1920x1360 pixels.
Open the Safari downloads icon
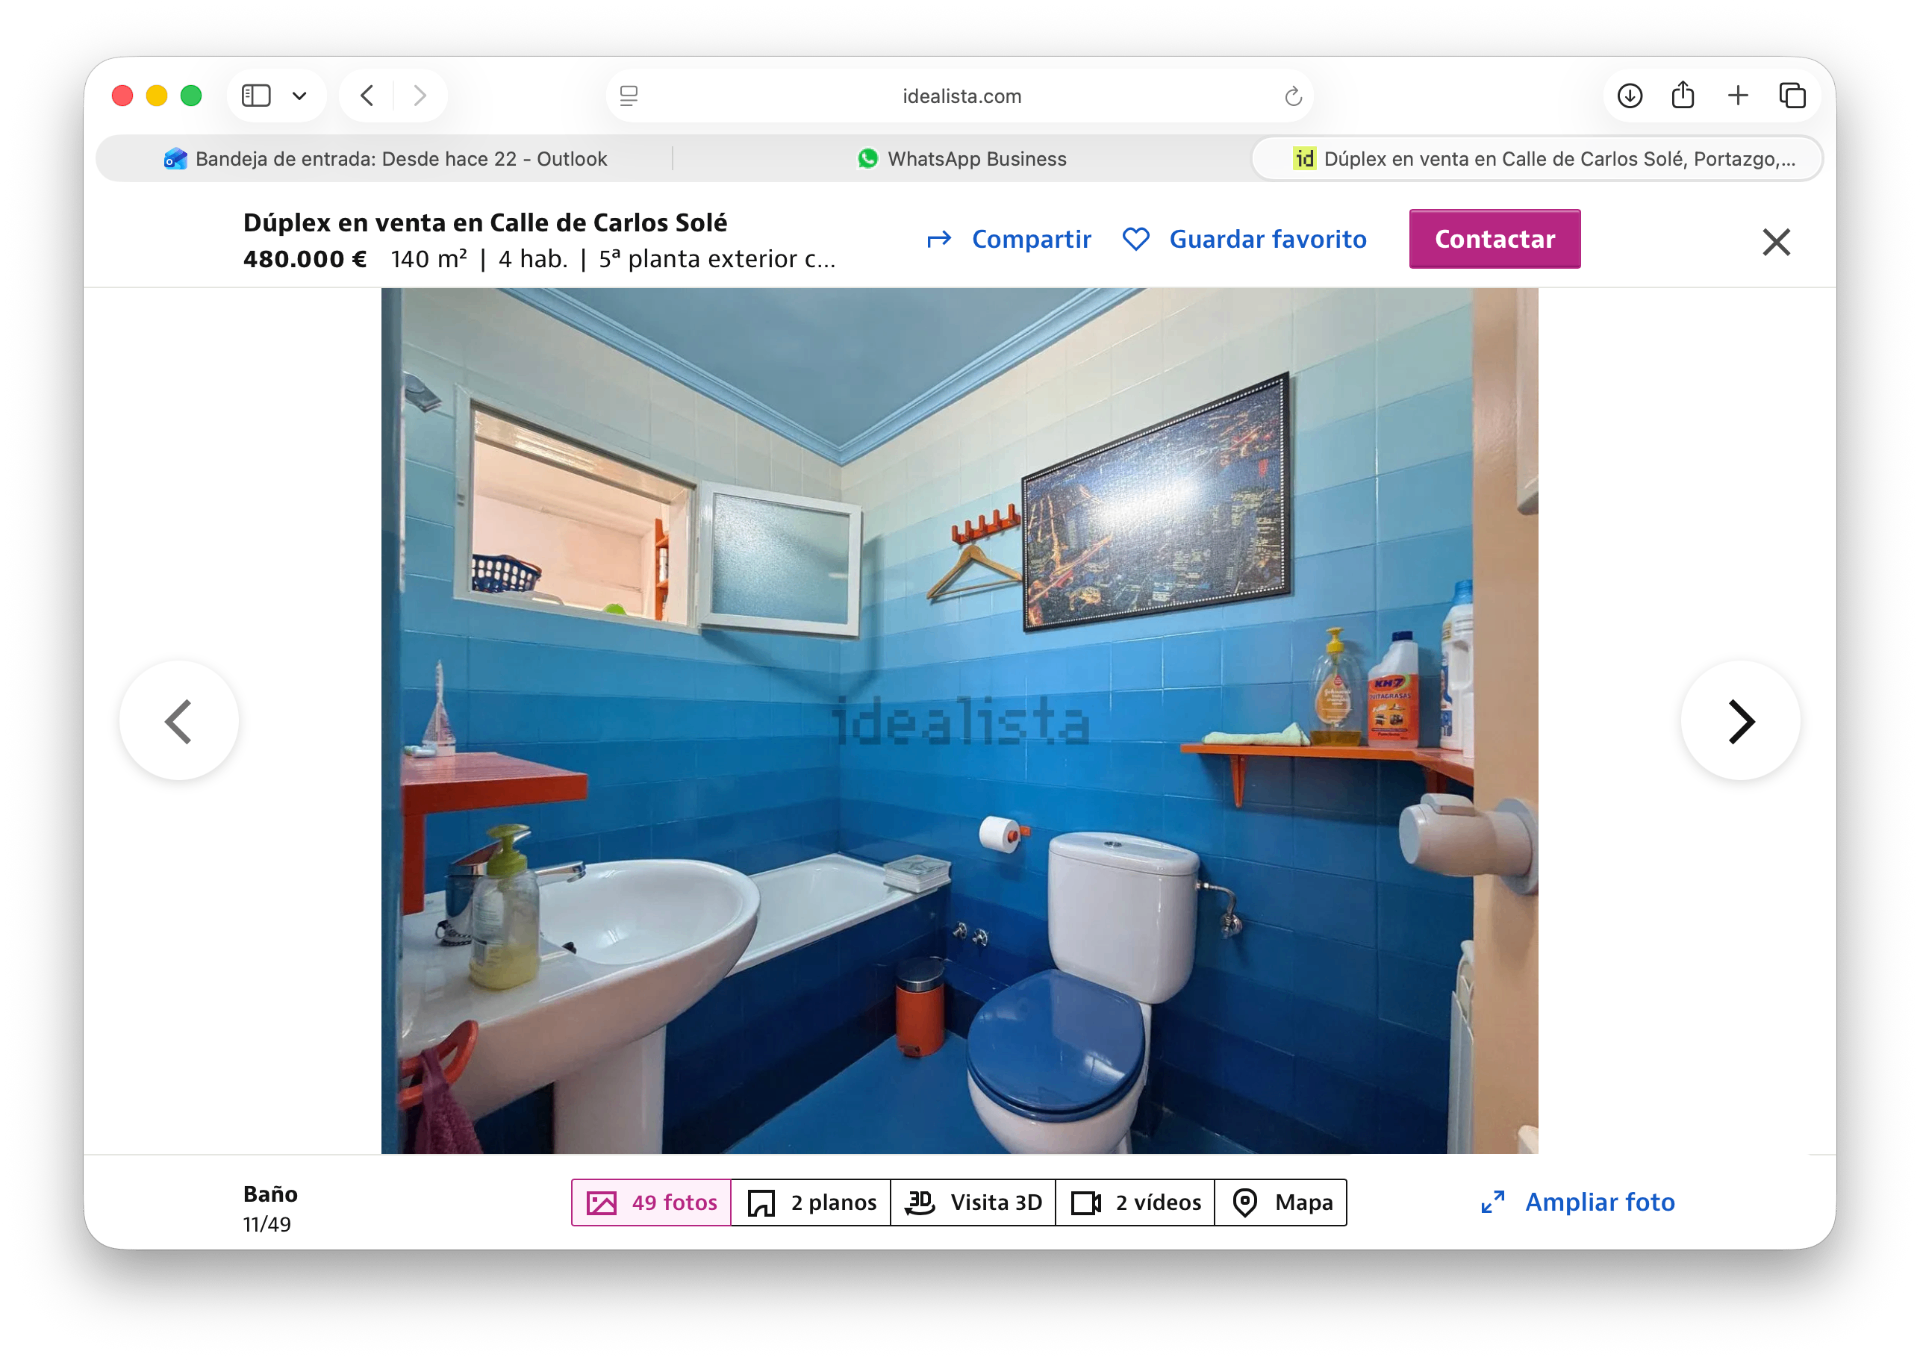pyautogui.click(x=1630, y=96)
